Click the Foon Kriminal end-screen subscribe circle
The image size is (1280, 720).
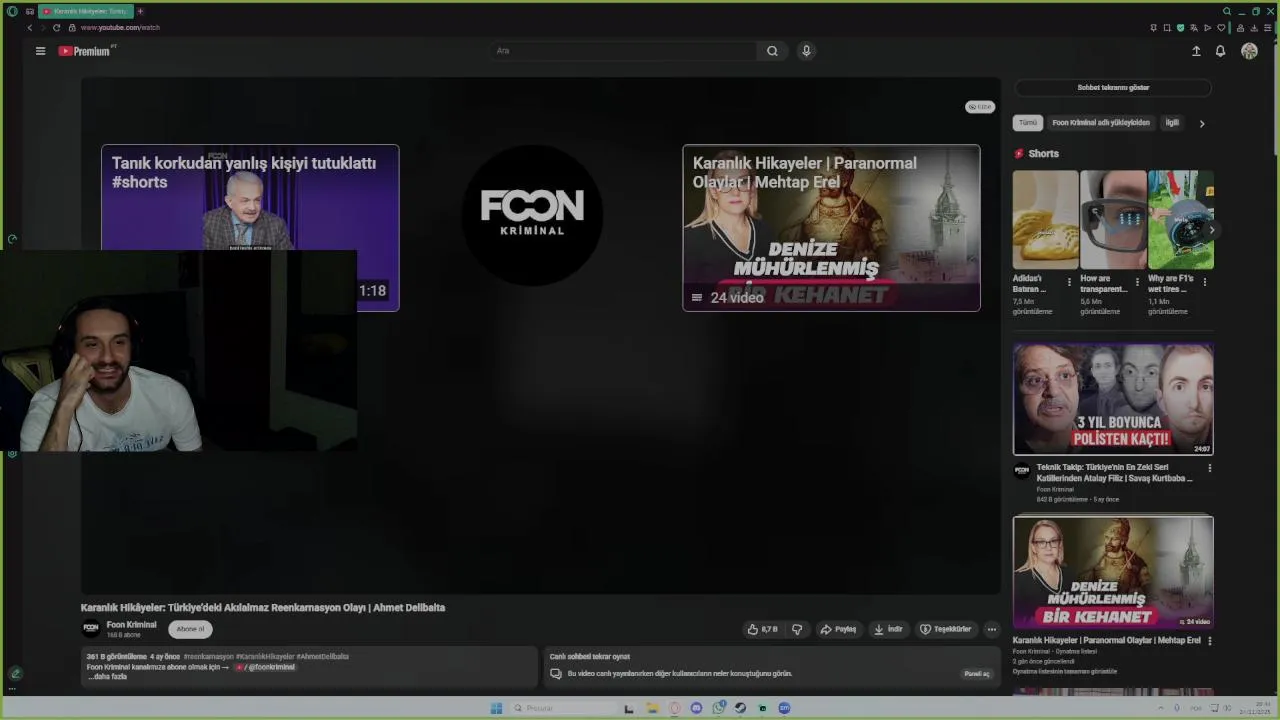532,215
